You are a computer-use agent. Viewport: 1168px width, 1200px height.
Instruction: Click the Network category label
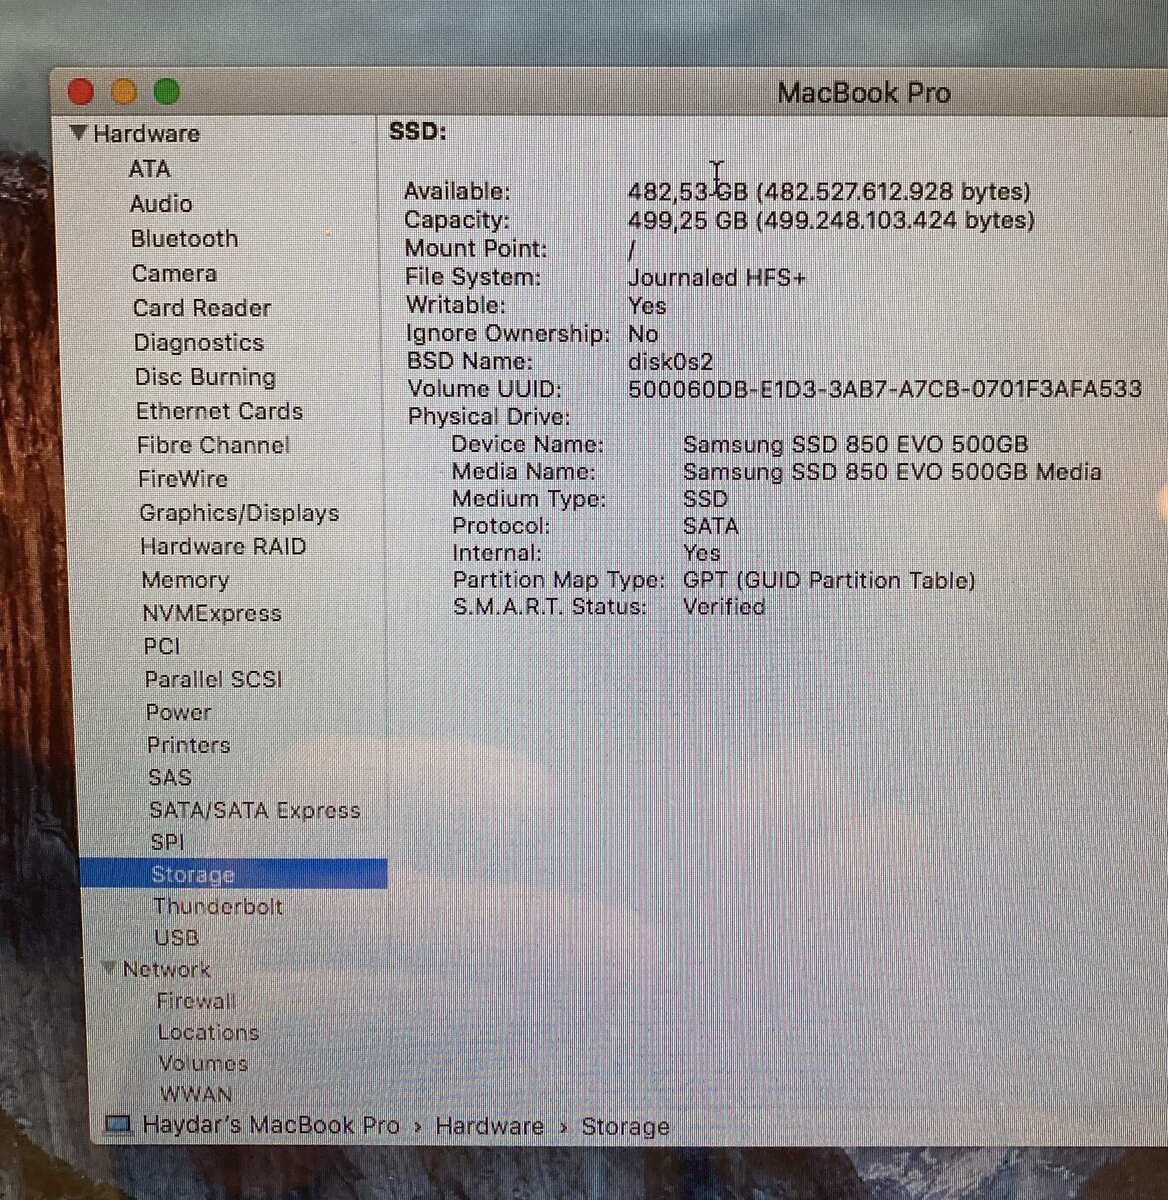pyautogui.click(x=166, y=969)
